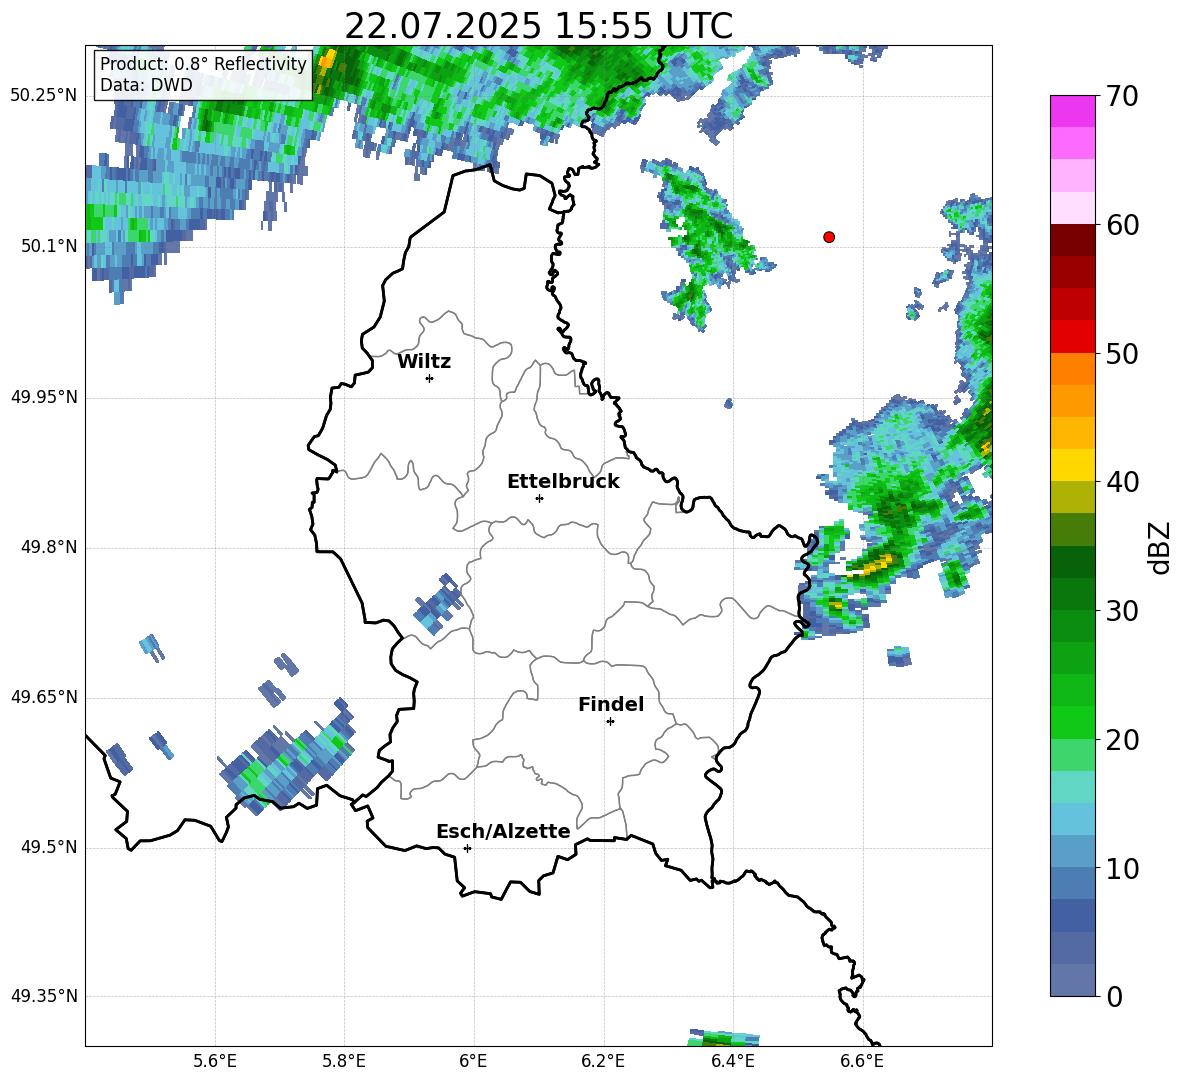Click the 5.6°E longitude label
1184x1081 pixels.
coord(215,1061)
